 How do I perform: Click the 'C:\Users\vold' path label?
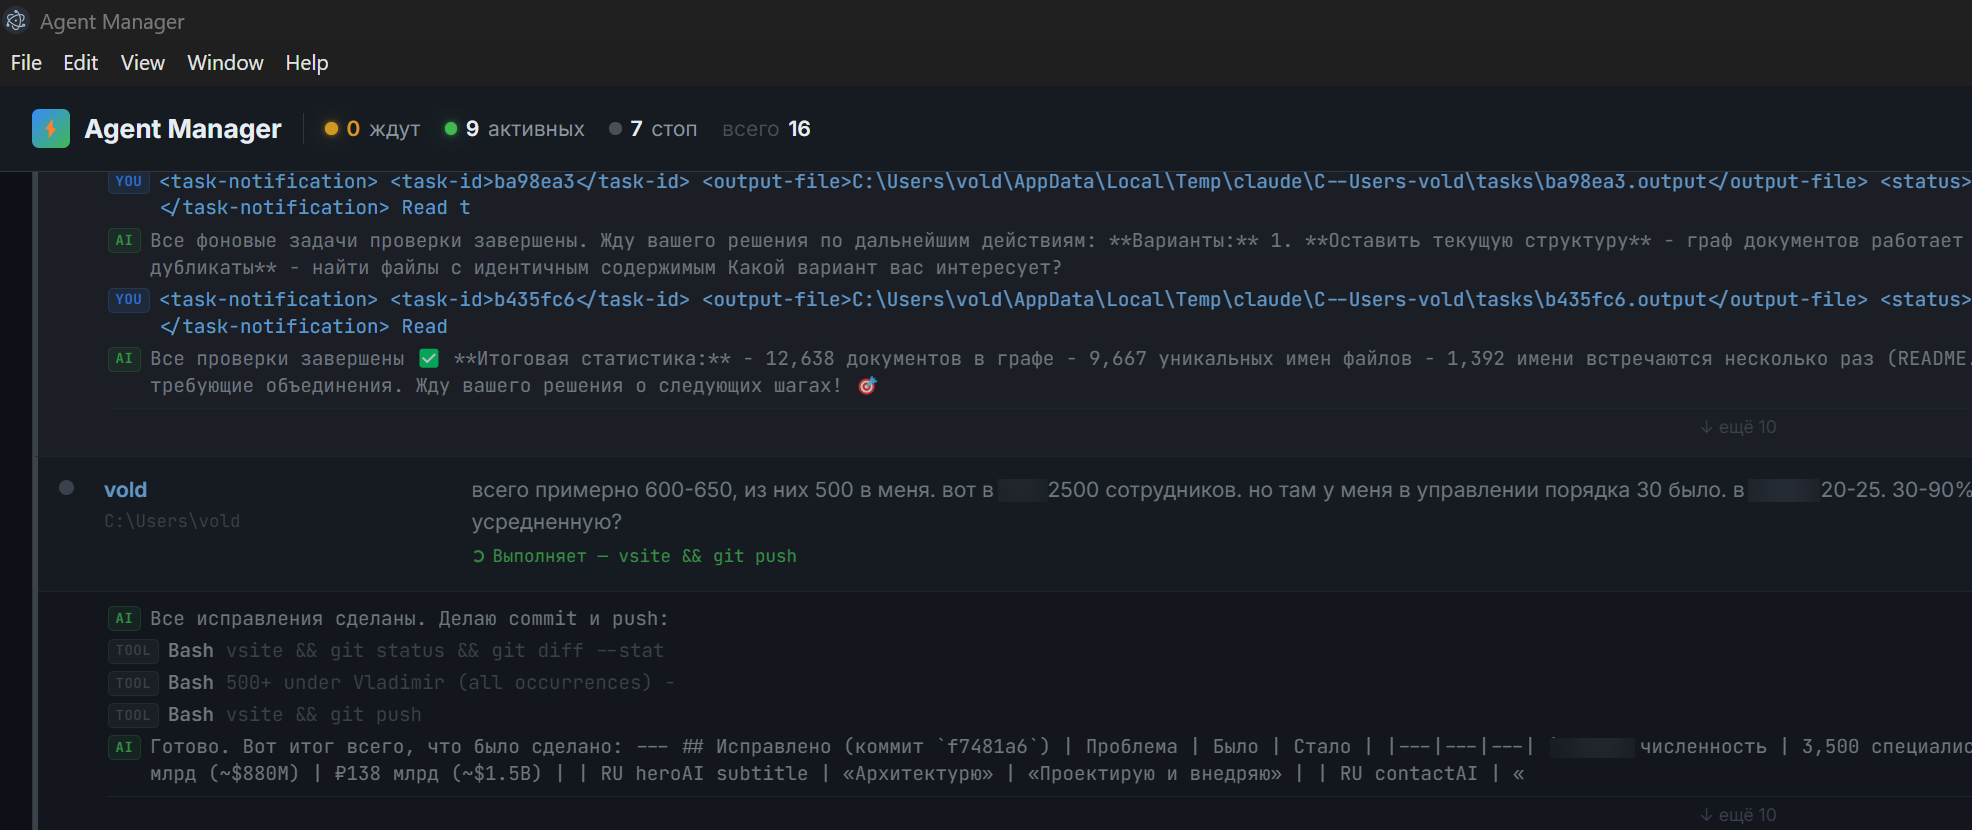172,521
